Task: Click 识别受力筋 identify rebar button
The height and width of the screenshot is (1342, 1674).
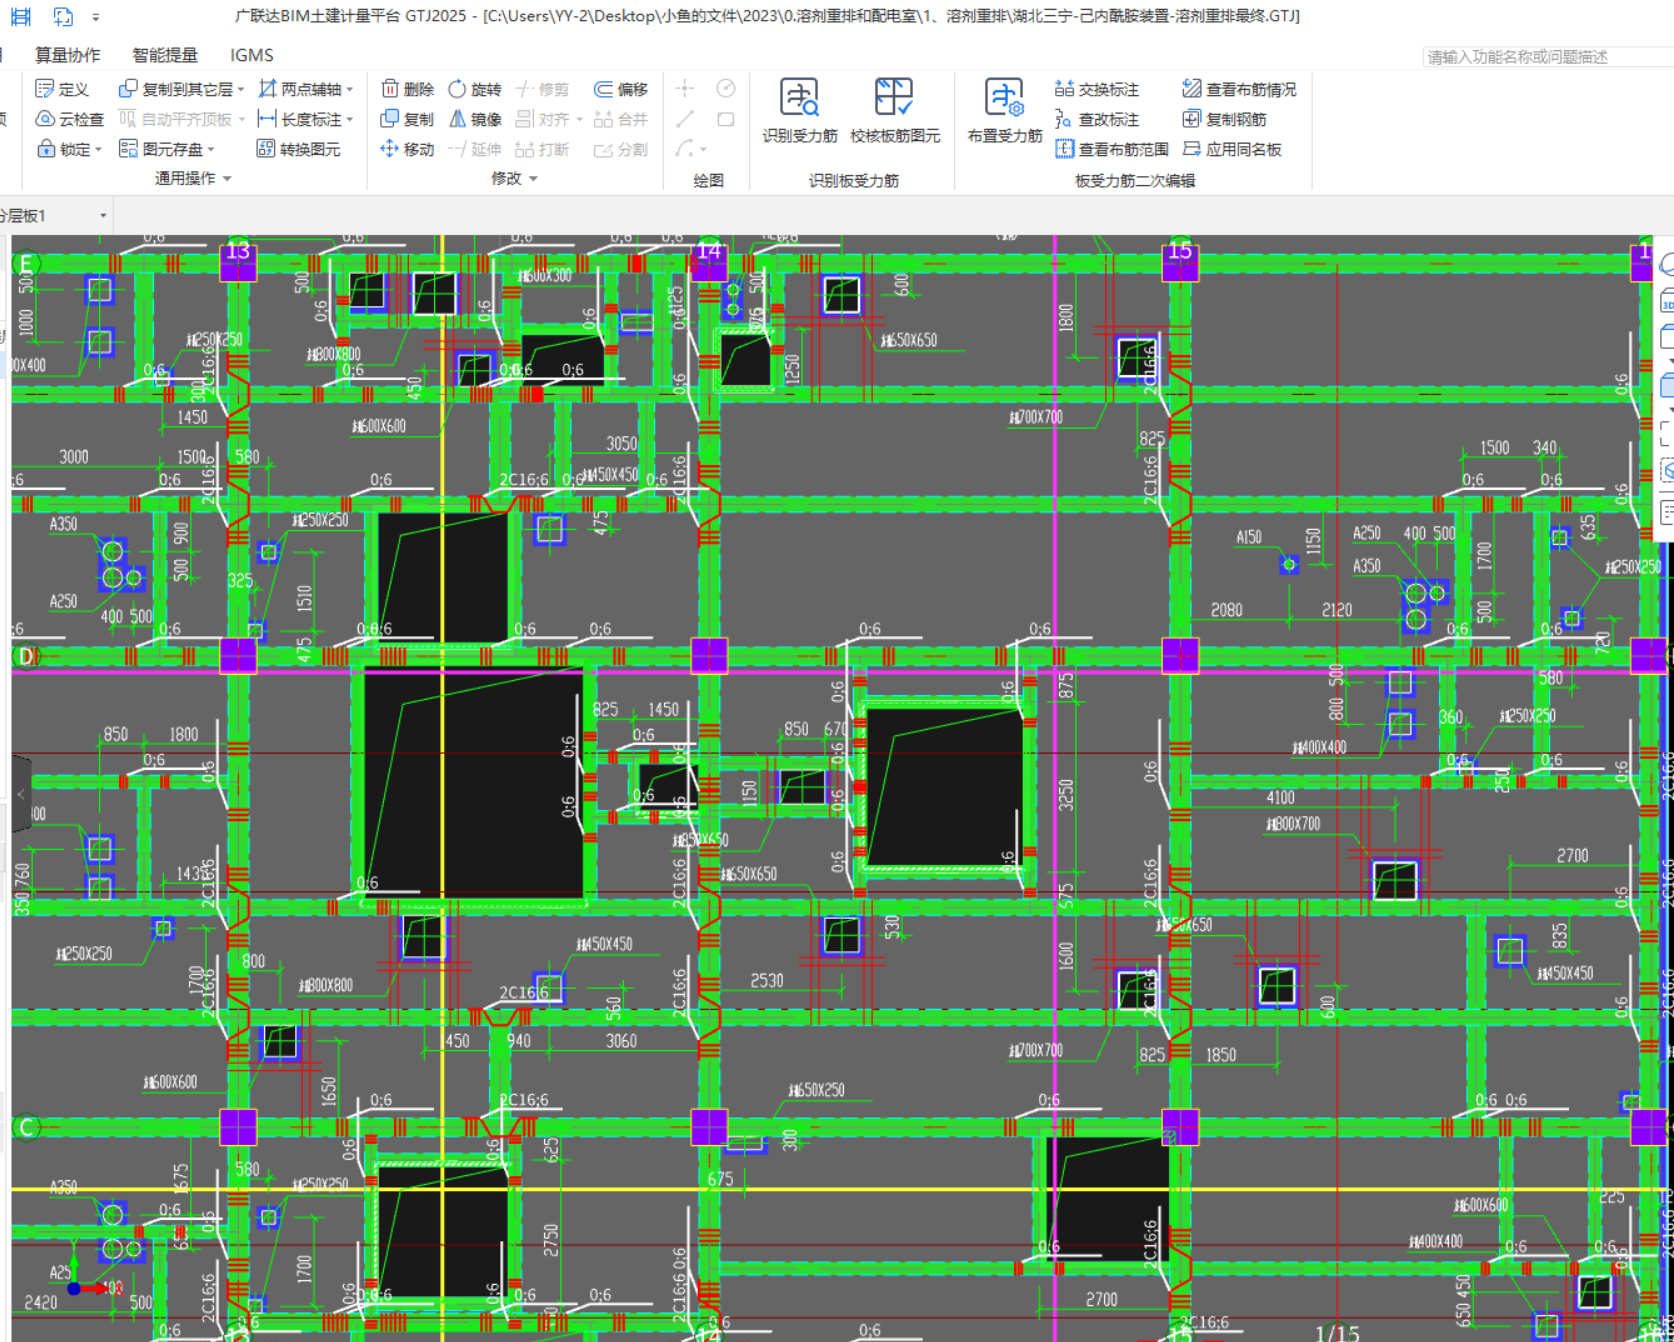Action: [x=800, y=111]
